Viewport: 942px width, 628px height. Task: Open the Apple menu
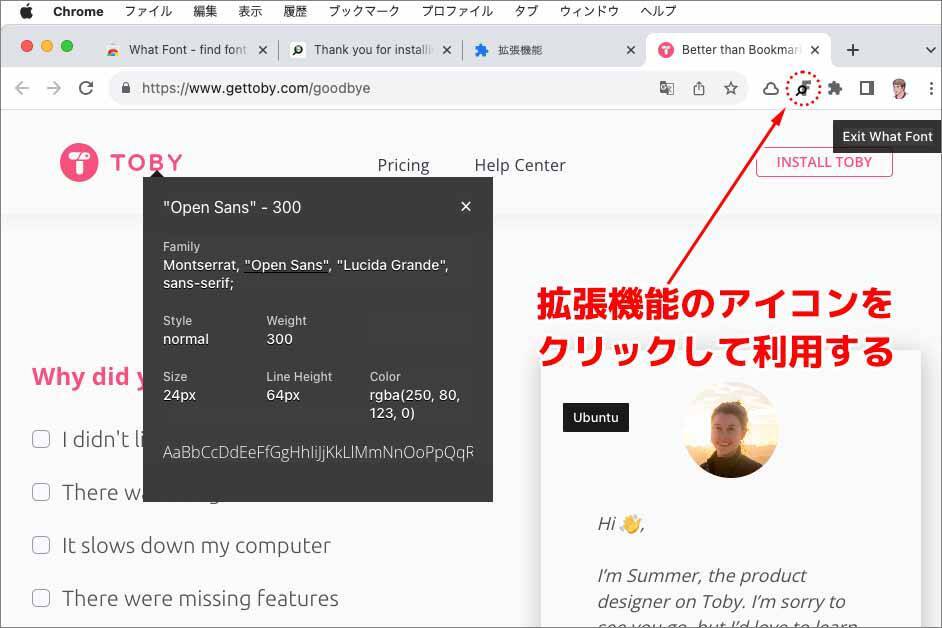pyautogui.click(x=26, y=11)
